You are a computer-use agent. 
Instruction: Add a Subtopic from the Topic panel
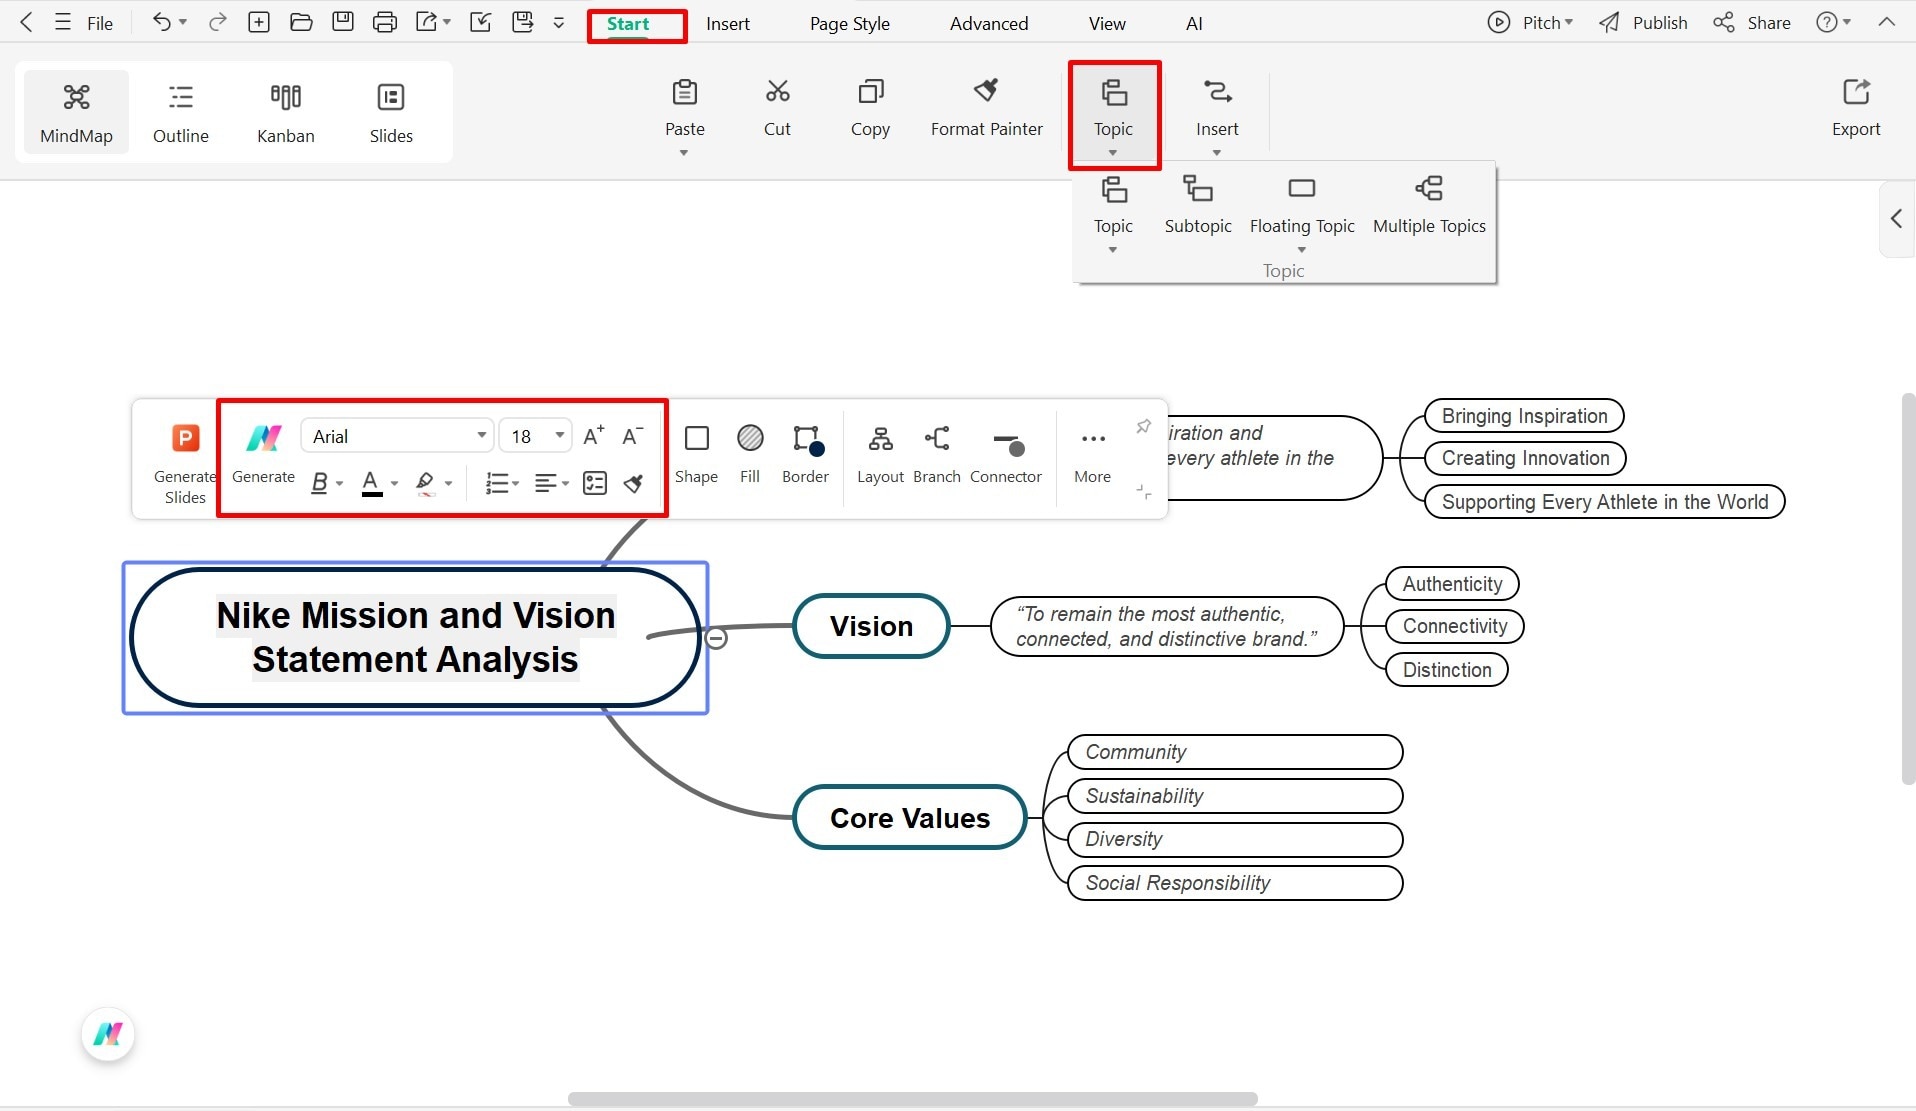tap(1198, 206)
